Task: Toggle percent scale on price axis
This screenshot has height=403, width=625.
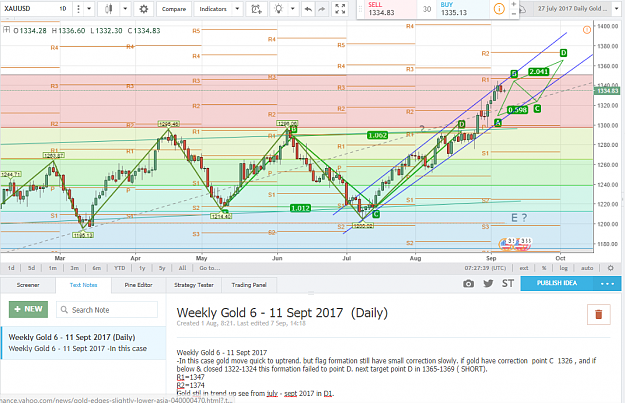Action: point(544,268)
